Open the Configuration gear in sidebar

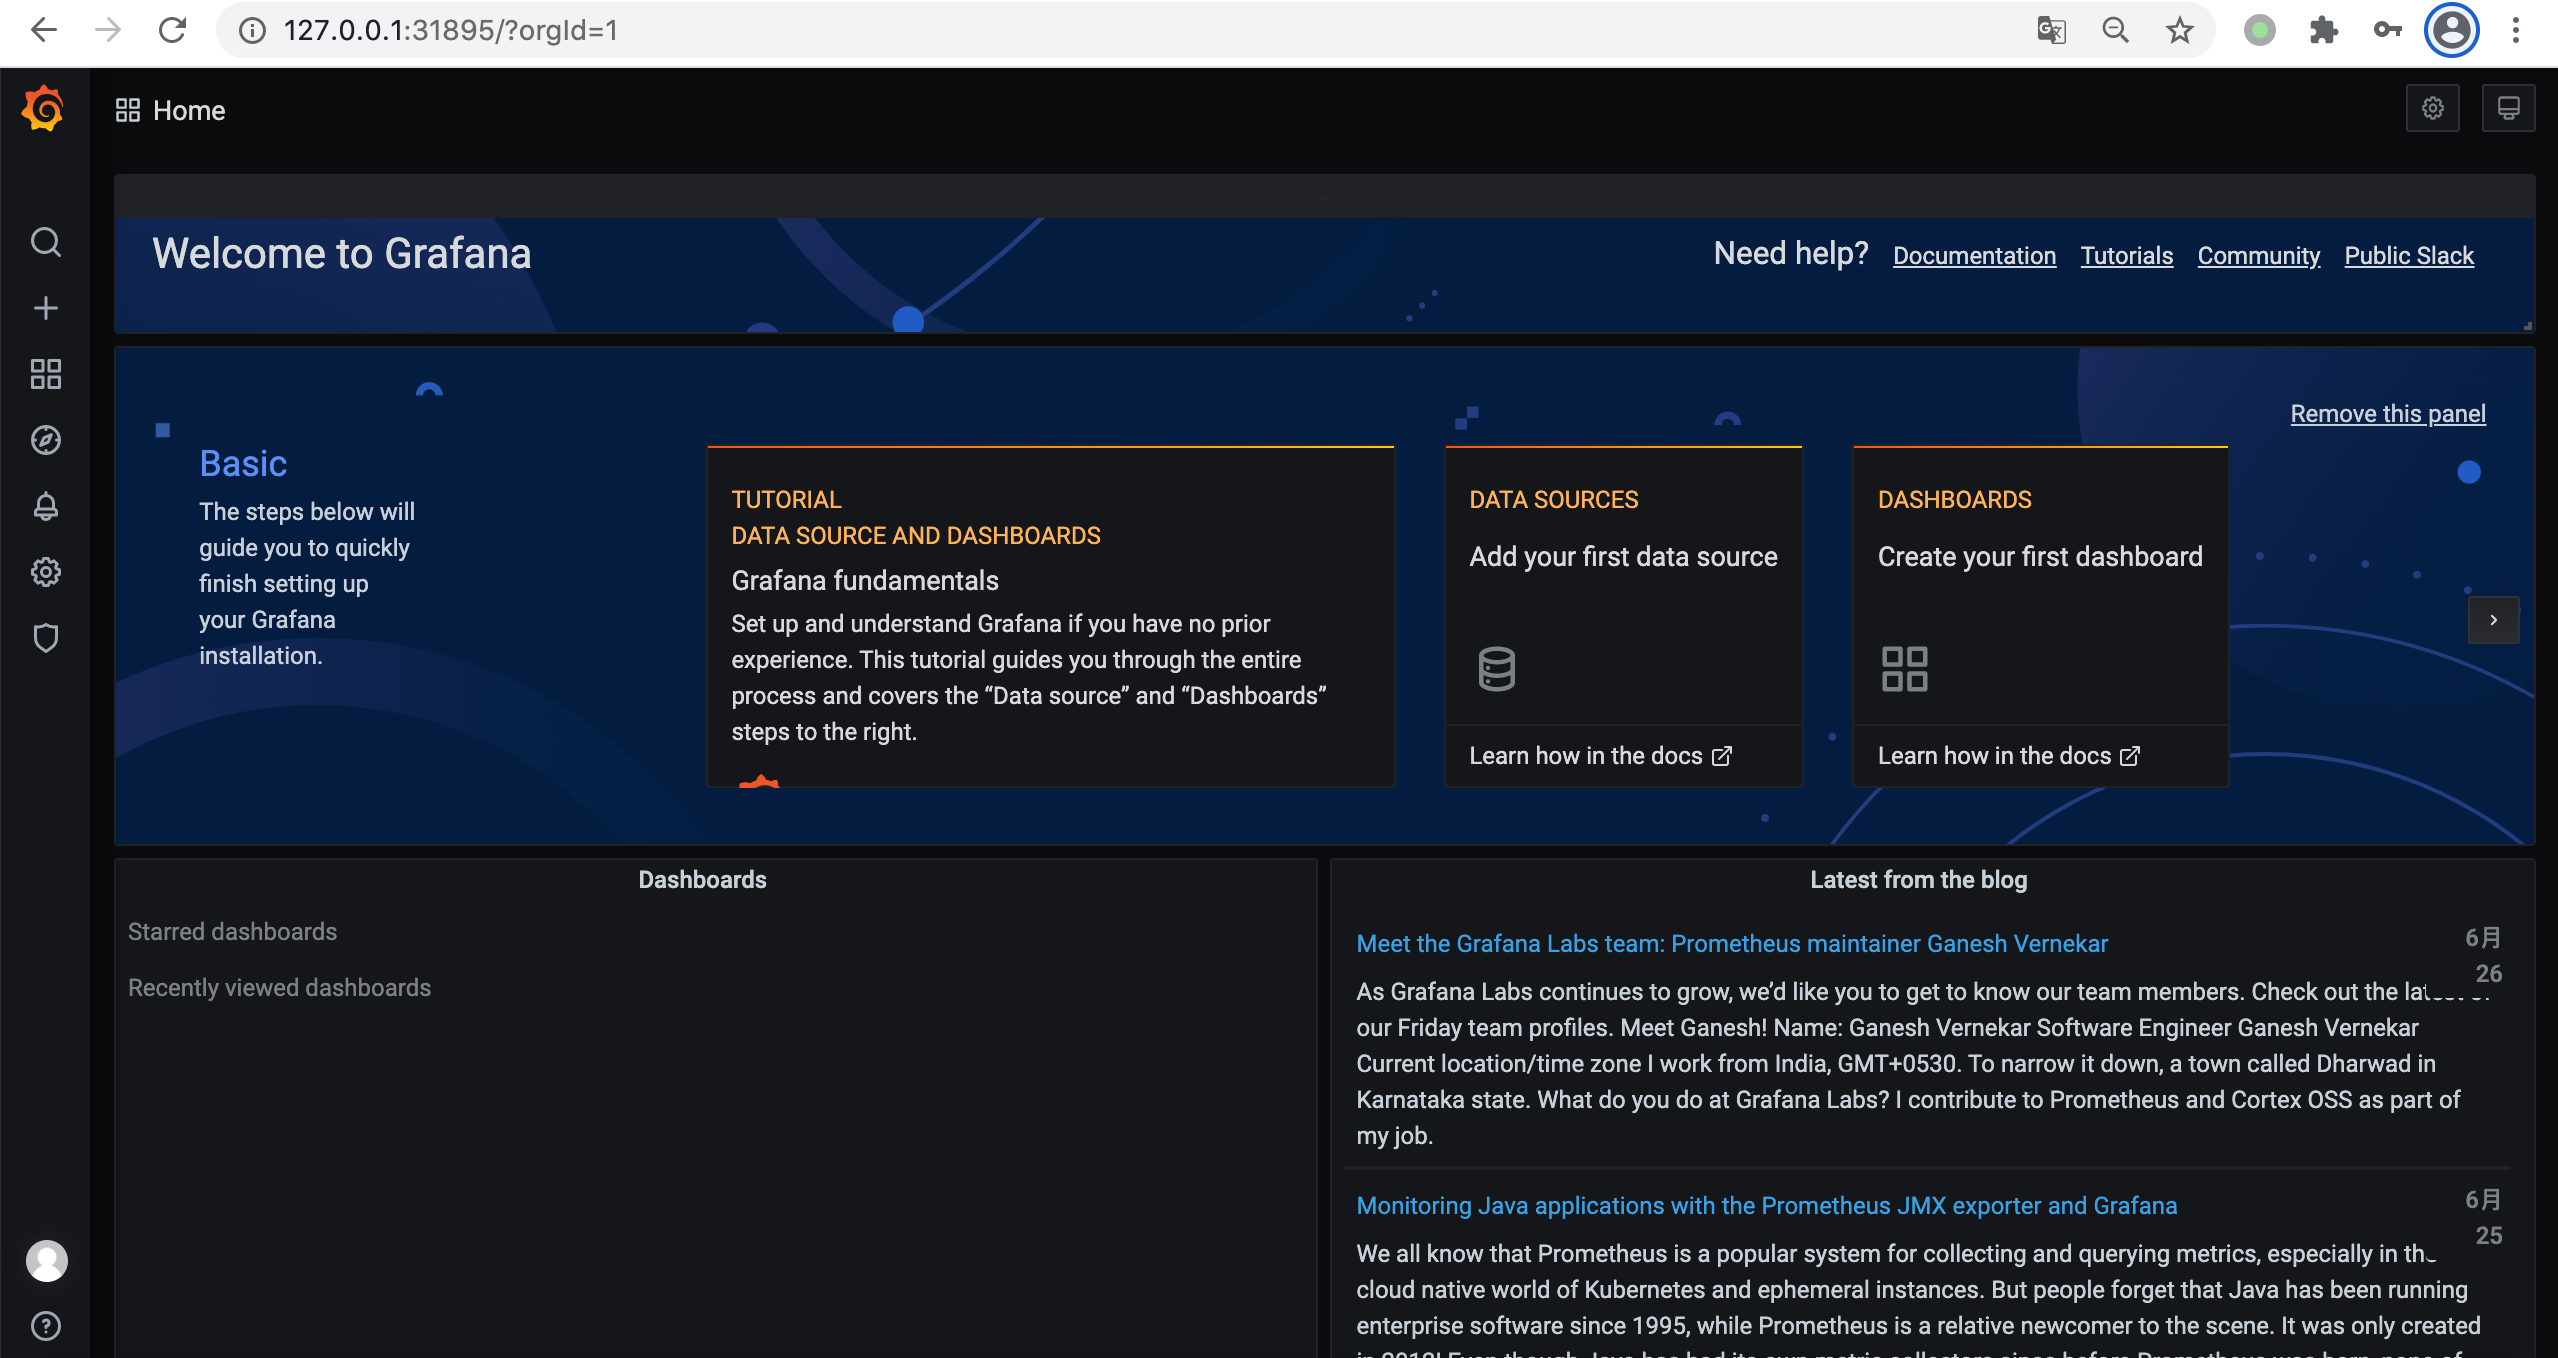[x=45, y=572]
